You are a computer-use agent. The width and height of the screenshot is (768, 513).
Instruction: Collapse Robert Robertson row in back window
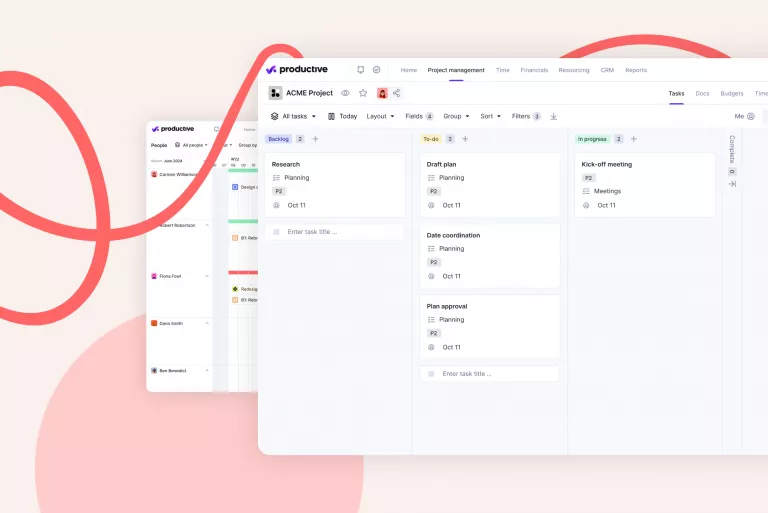(x=207, y=225)
